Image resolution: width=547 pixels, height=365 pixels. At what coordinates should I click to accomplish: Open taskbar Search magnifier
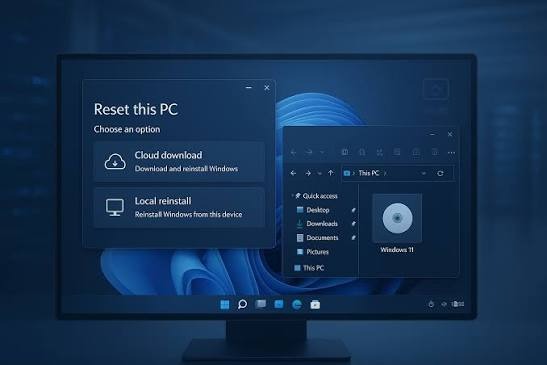[x=242, y=305]
